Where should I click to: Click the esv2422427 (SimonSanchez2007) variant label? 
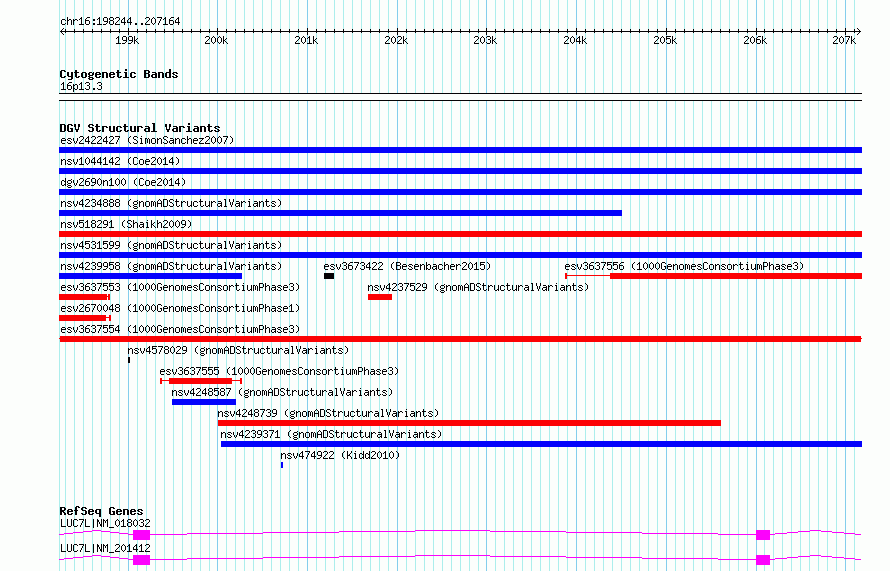[147, 140]
